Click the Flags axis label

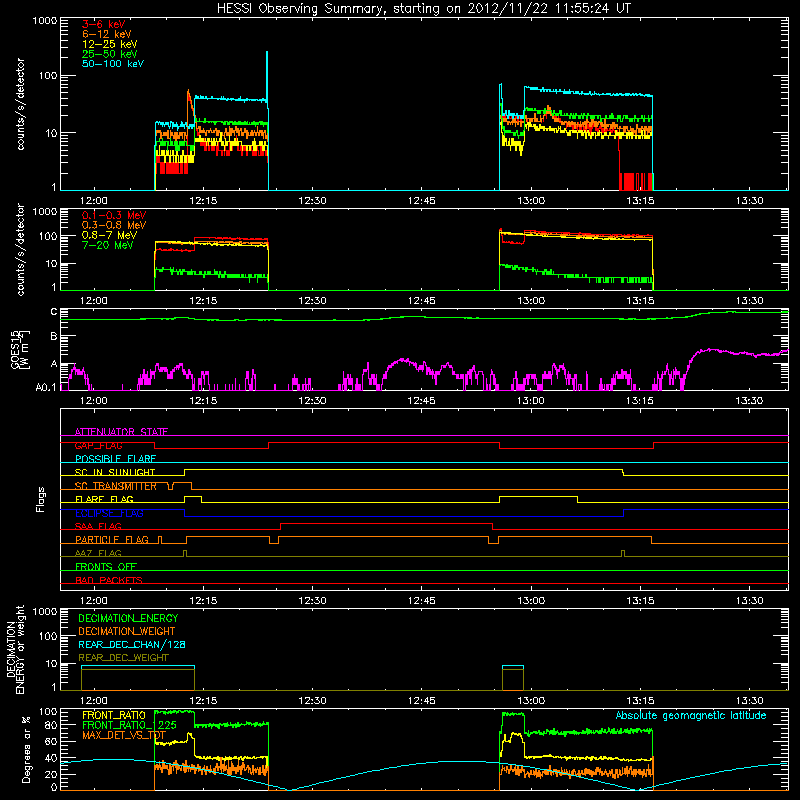tap(41, 499)
